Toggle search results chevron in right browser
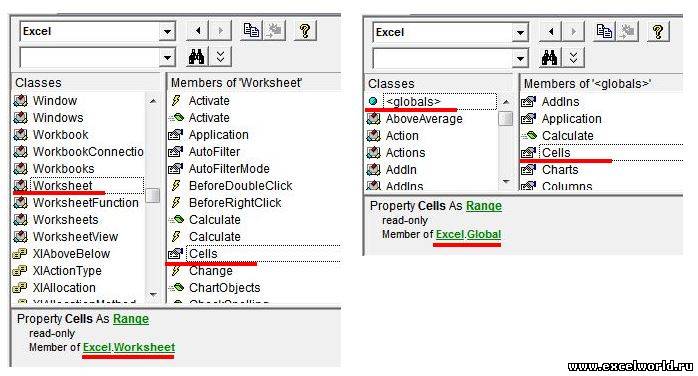The image size is (698, 376). (x=573, y=57)
